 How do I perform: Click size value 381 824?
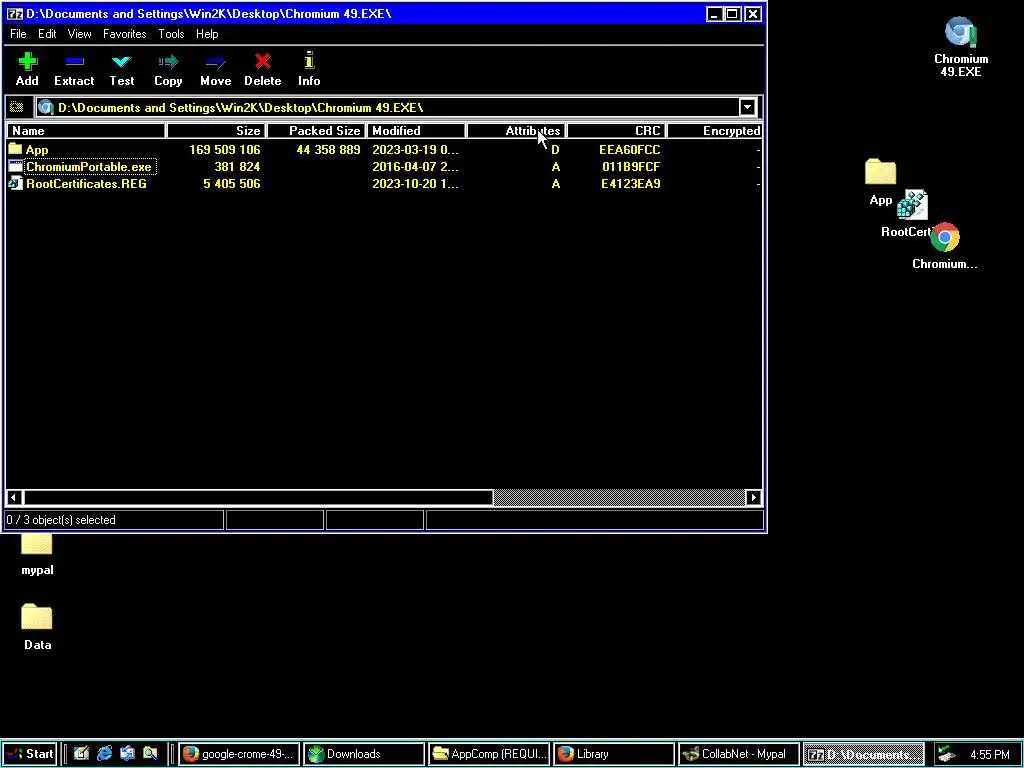coord(237,167)
